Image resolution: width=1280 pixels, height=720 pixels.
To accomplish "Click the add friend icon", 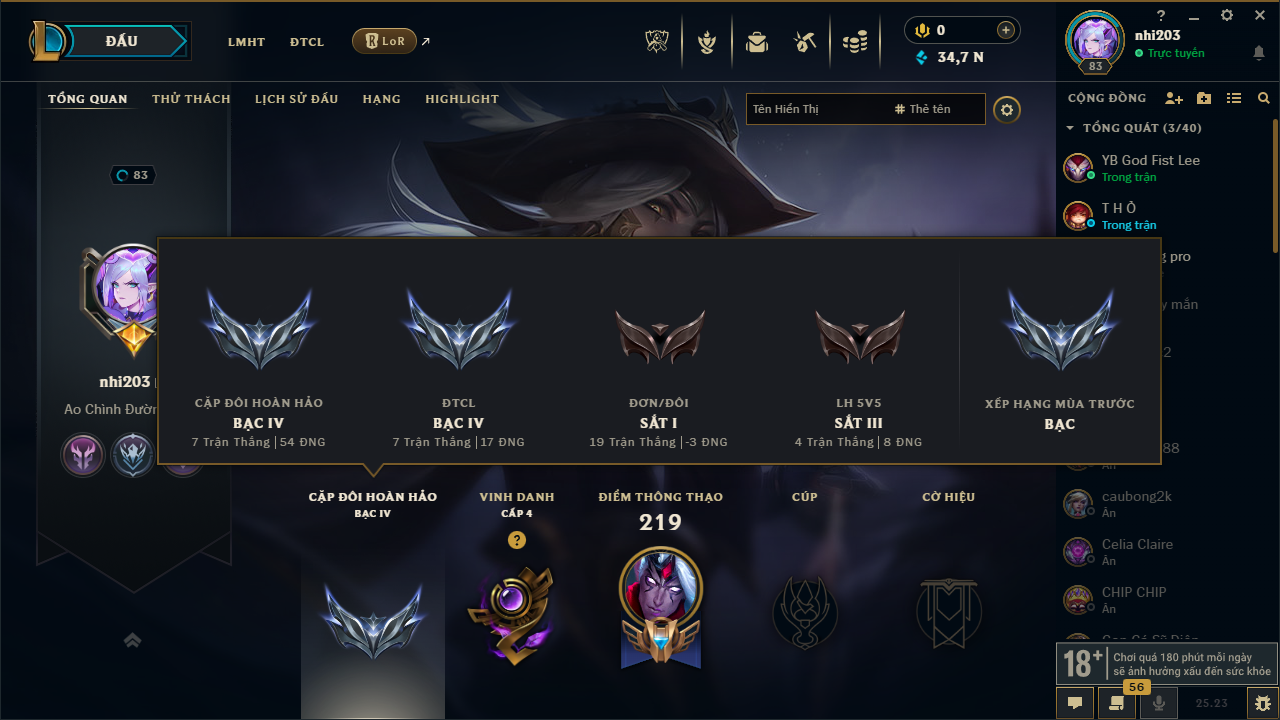I will click(1174, 98).
